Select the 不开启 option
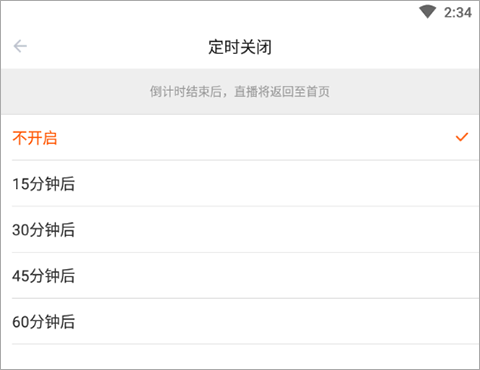 (240, 138)
